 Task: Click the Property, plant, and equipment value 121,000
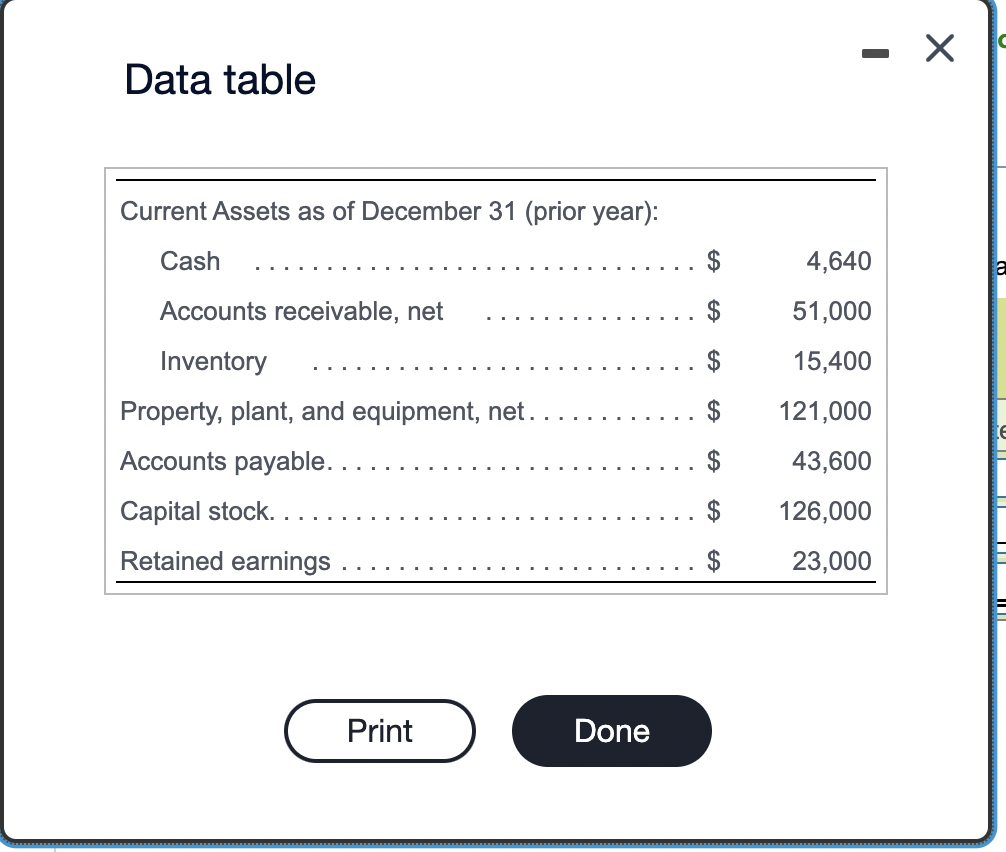point(825,411)
